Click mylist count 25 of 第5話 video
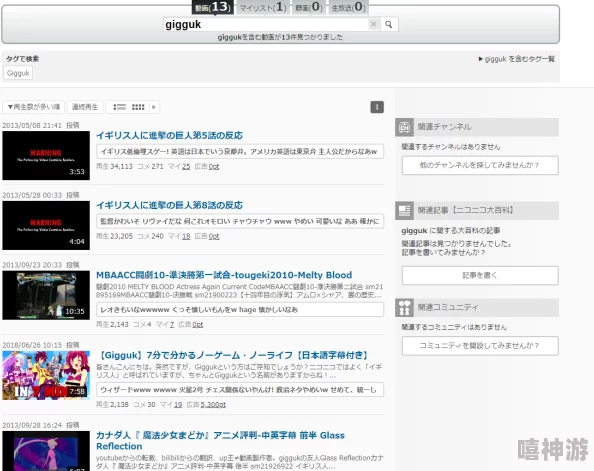Viewport: 594px width, 471px height. 186,166
